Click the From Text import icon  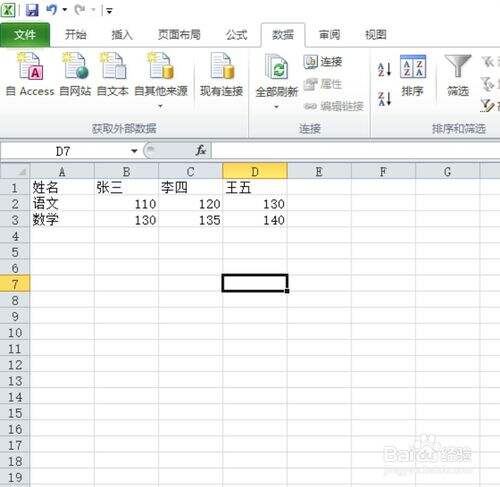pos(113,66)
